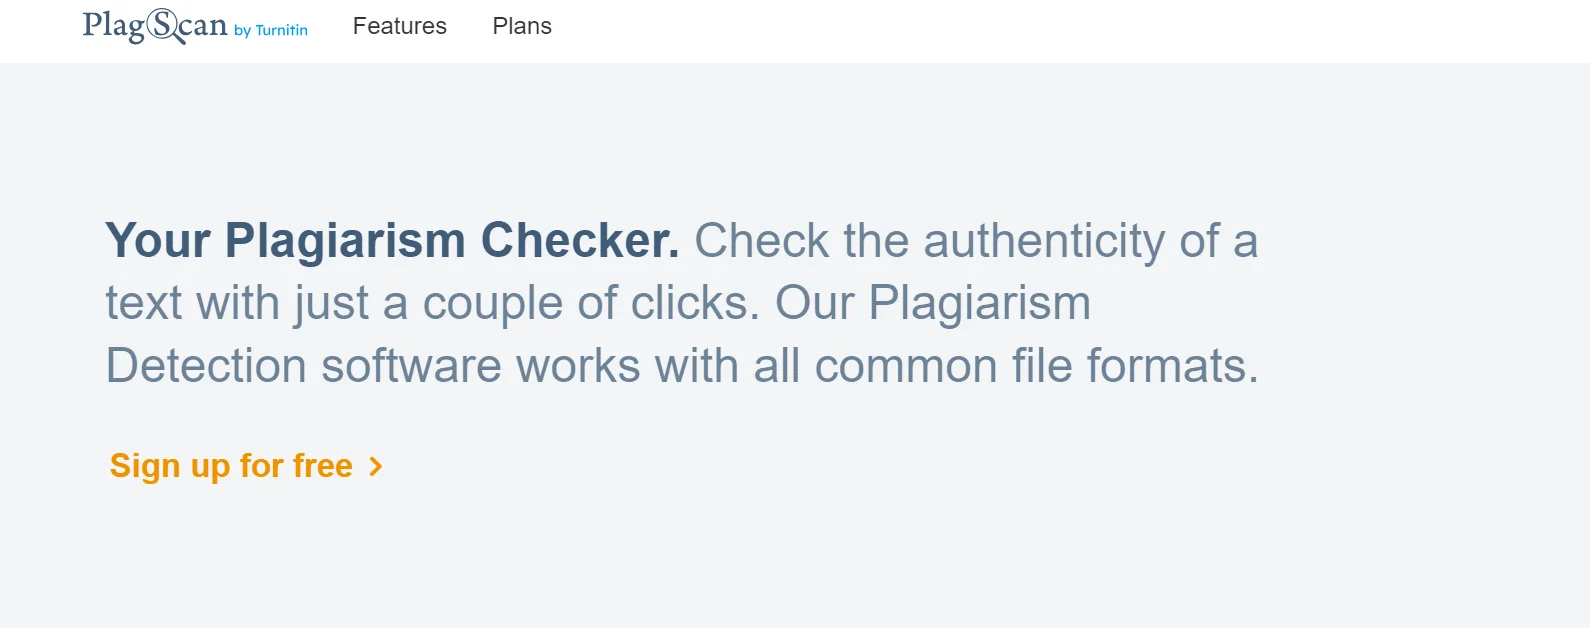Select Plans in the navigation bar
The height and width of the screenshot is (628, 1590).
[x=521, y=27]
